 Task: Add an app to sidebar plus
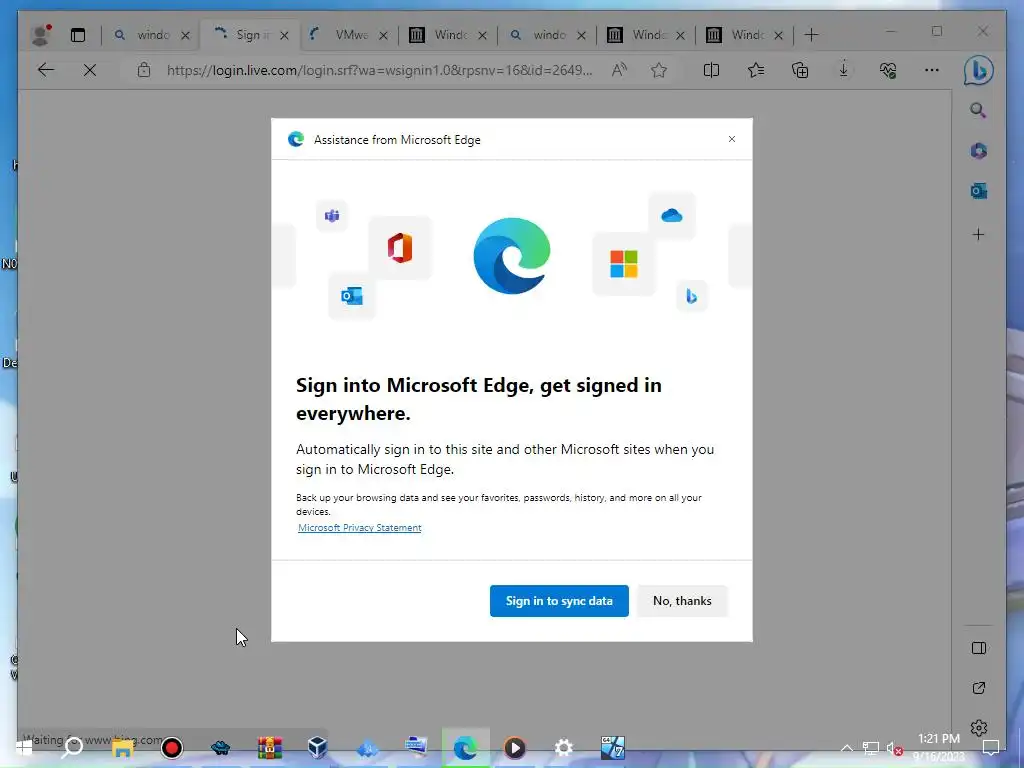[978, 234]
